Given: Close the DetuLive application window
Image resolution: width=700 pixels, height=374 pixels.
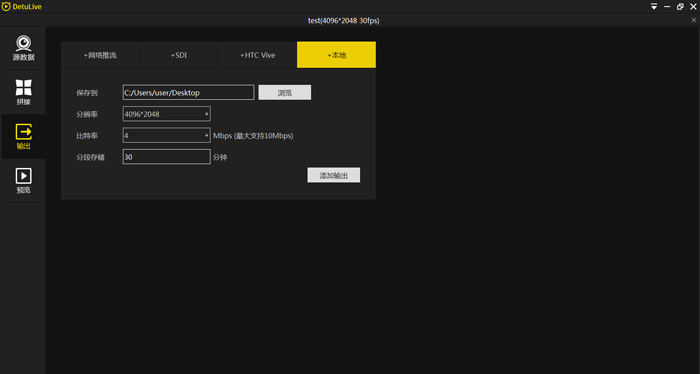Looking at the screenshot, I should (x=693, y=7).
